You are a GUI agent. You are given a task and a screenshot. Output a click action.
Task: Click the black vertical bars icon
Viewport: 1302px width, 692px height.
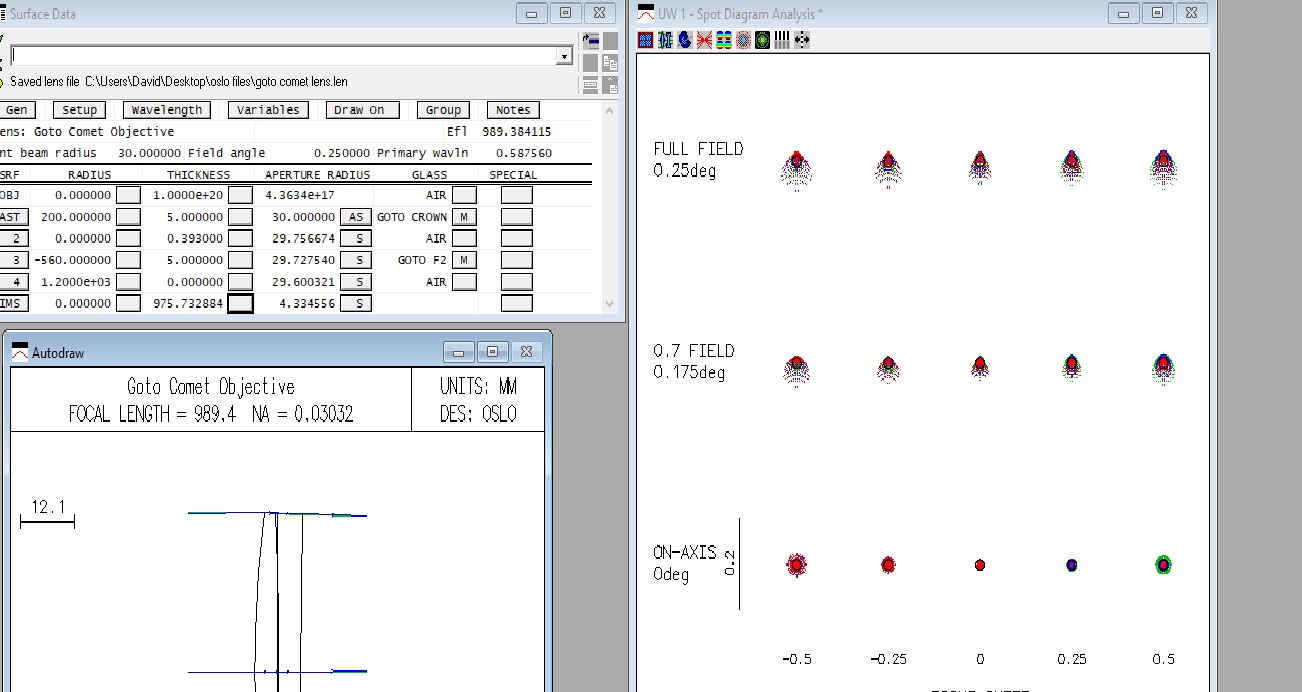tap(782, 40)
